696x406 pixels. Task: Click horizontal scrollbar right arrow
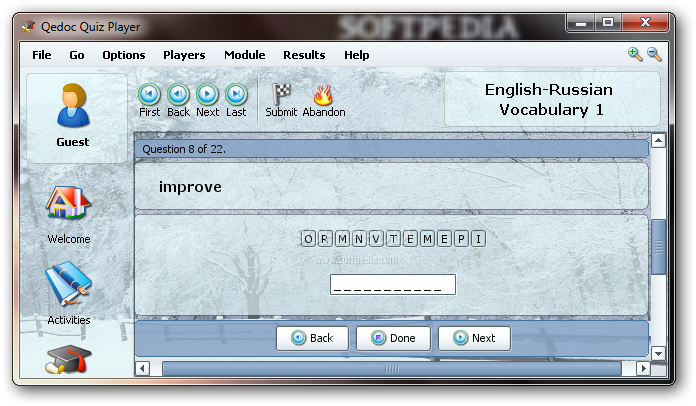644,368
